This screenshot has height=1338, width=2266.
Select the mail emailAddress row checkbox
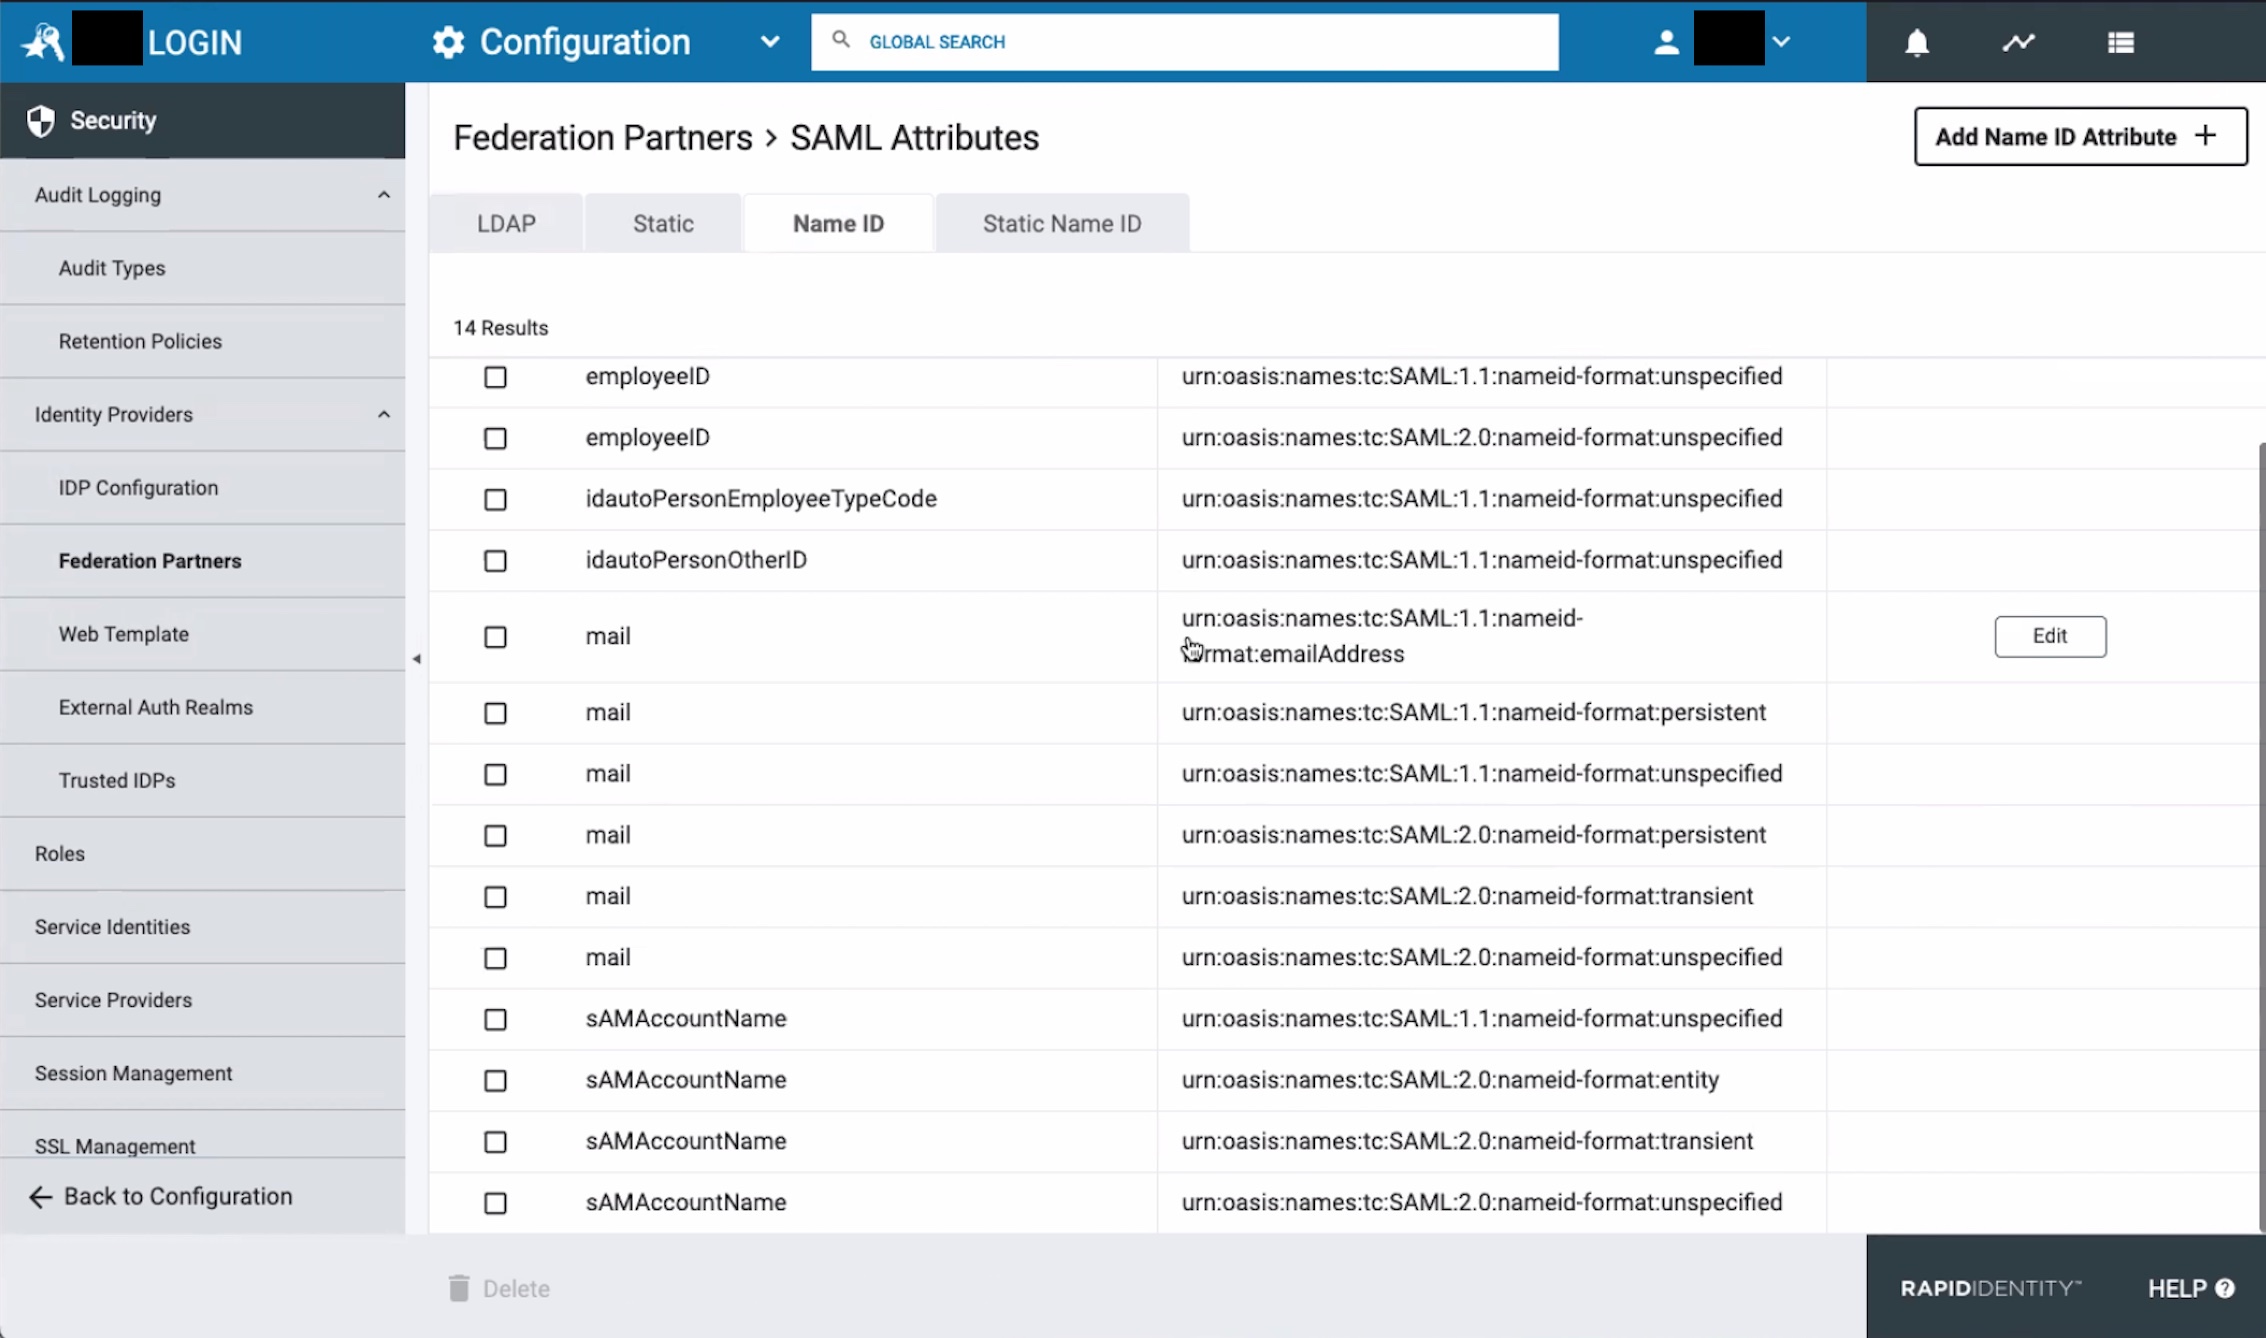(496, 637)
